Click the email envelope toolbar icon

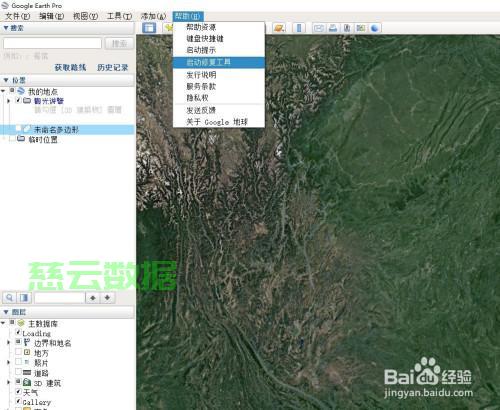coord(319,28)
